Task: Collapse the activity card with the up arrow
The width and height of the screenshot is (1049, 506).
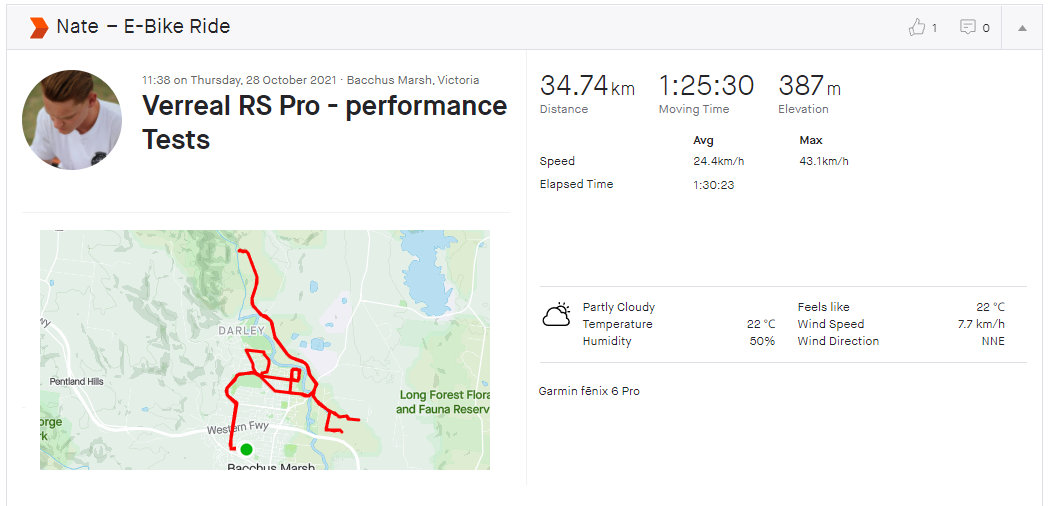Action: [x=1022, y=28]
